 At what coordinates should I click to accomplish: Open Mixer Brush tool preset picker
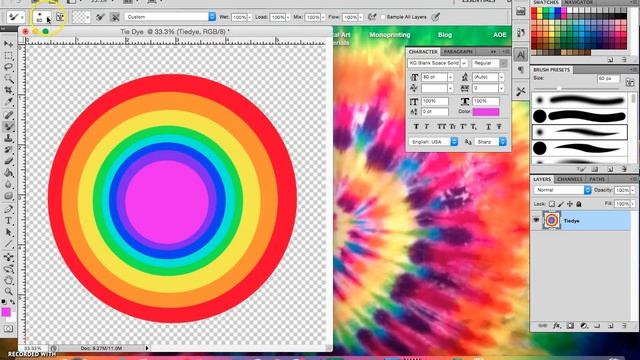16,17
